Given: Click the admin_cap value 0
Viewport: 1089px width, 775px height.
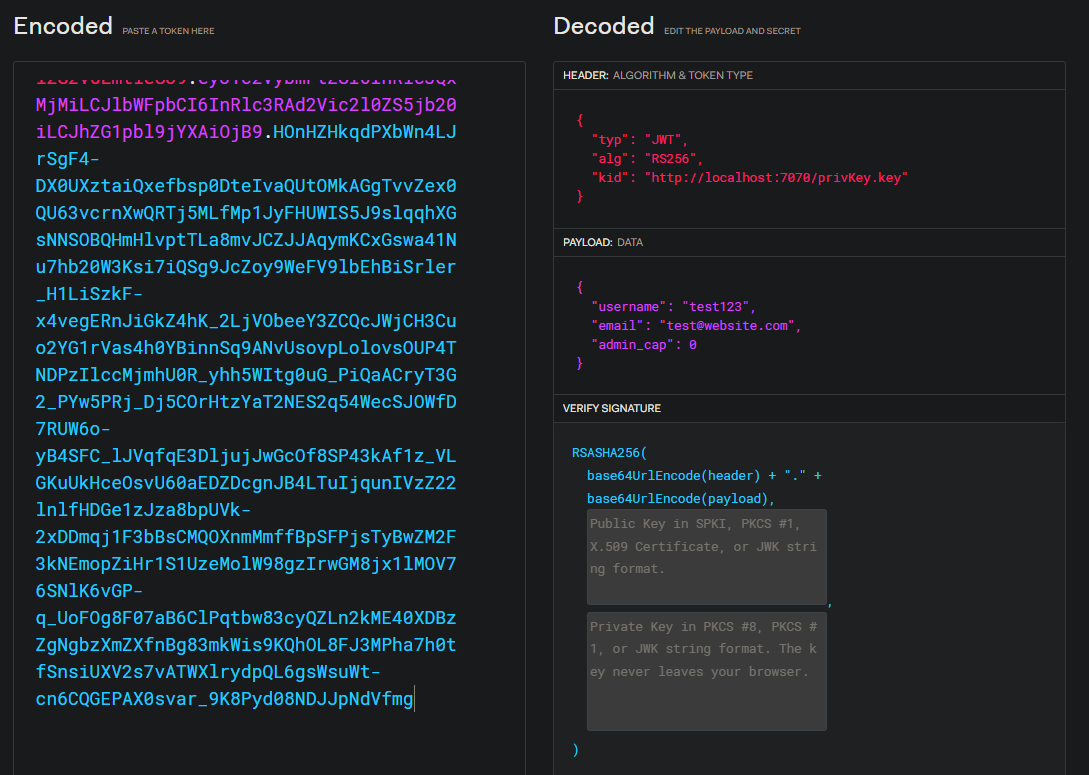Looking at the screenshot, I should (692, 344).
